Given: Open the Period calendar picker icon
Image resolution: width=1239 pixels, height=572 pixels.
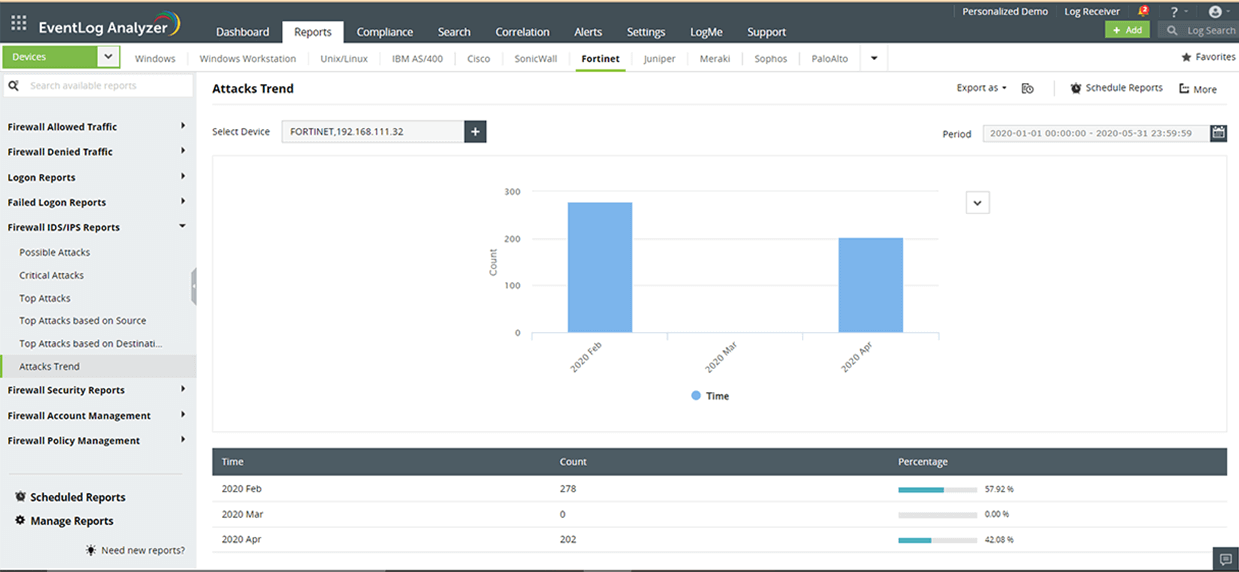Looking at the screenshot, I should point(1218,133).
